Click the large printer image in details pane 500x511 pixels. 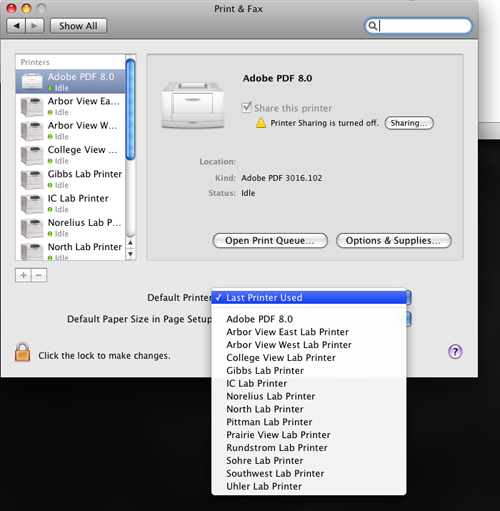coord(193,105)
